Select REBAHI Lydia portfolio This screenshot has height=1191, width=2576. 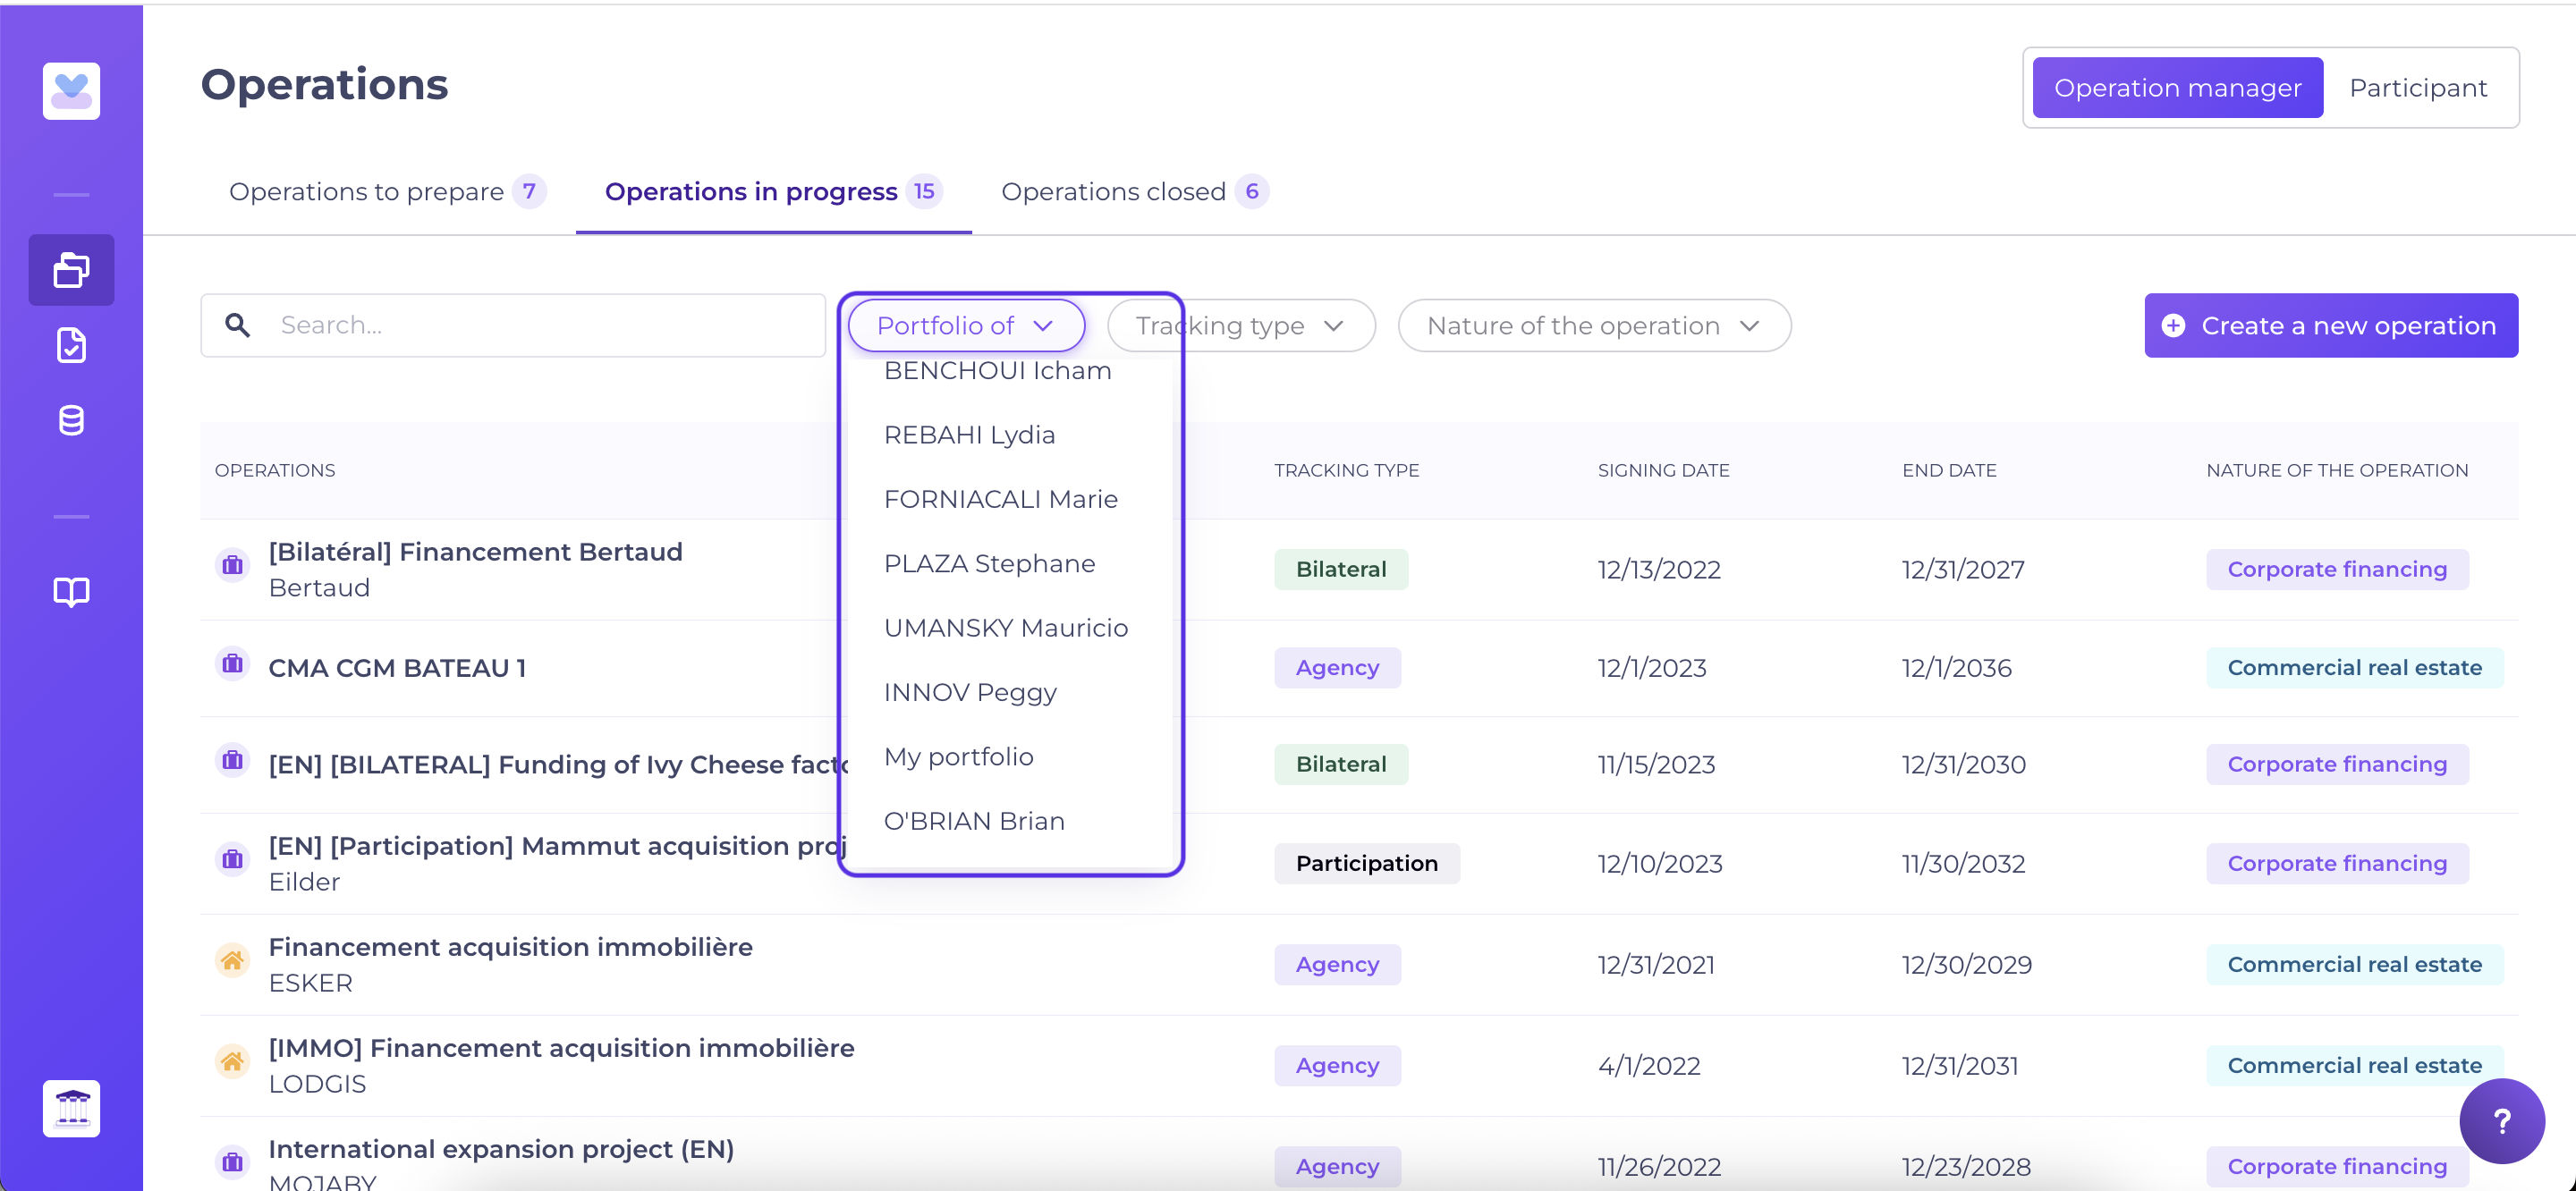pyautogui.click(x=1009, y=435)
